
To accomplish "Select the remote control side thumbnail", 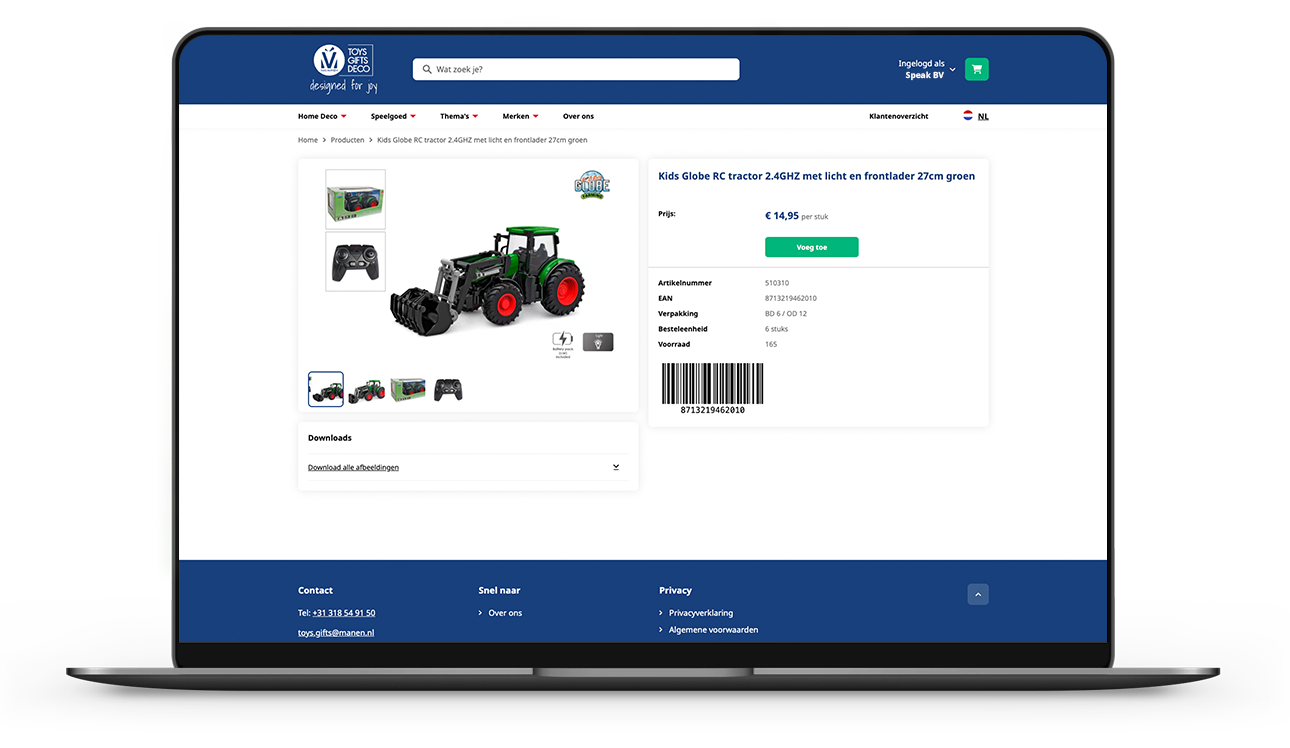I will tap(355, 262).
